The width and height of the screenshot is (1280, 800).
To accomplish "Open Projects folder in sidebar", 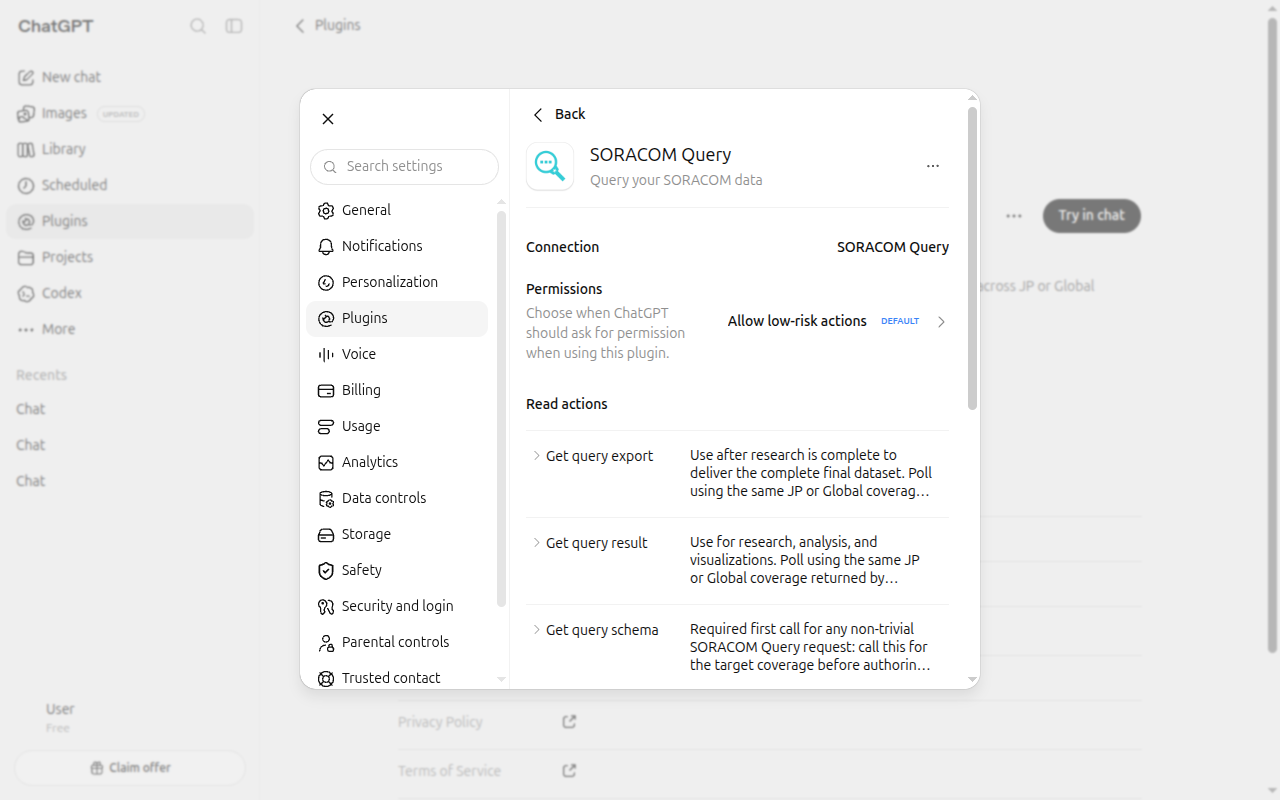I will tap(130, 257).
